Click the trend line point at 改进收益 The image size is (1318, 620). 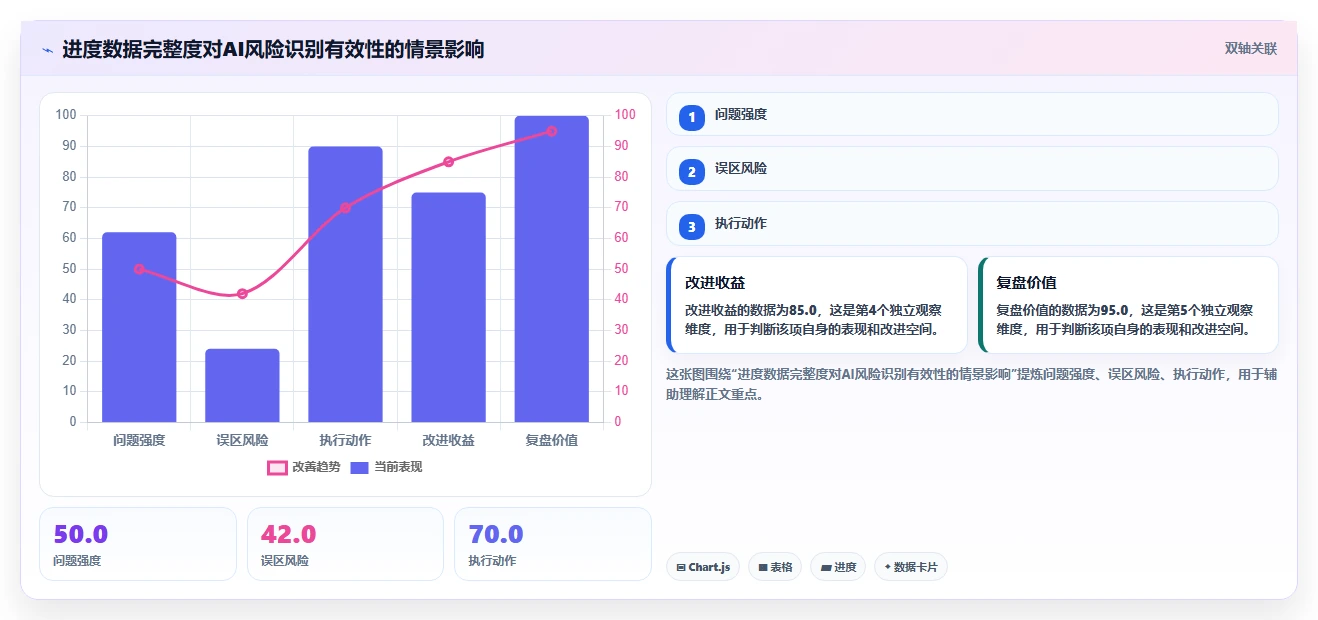(448, 162)
